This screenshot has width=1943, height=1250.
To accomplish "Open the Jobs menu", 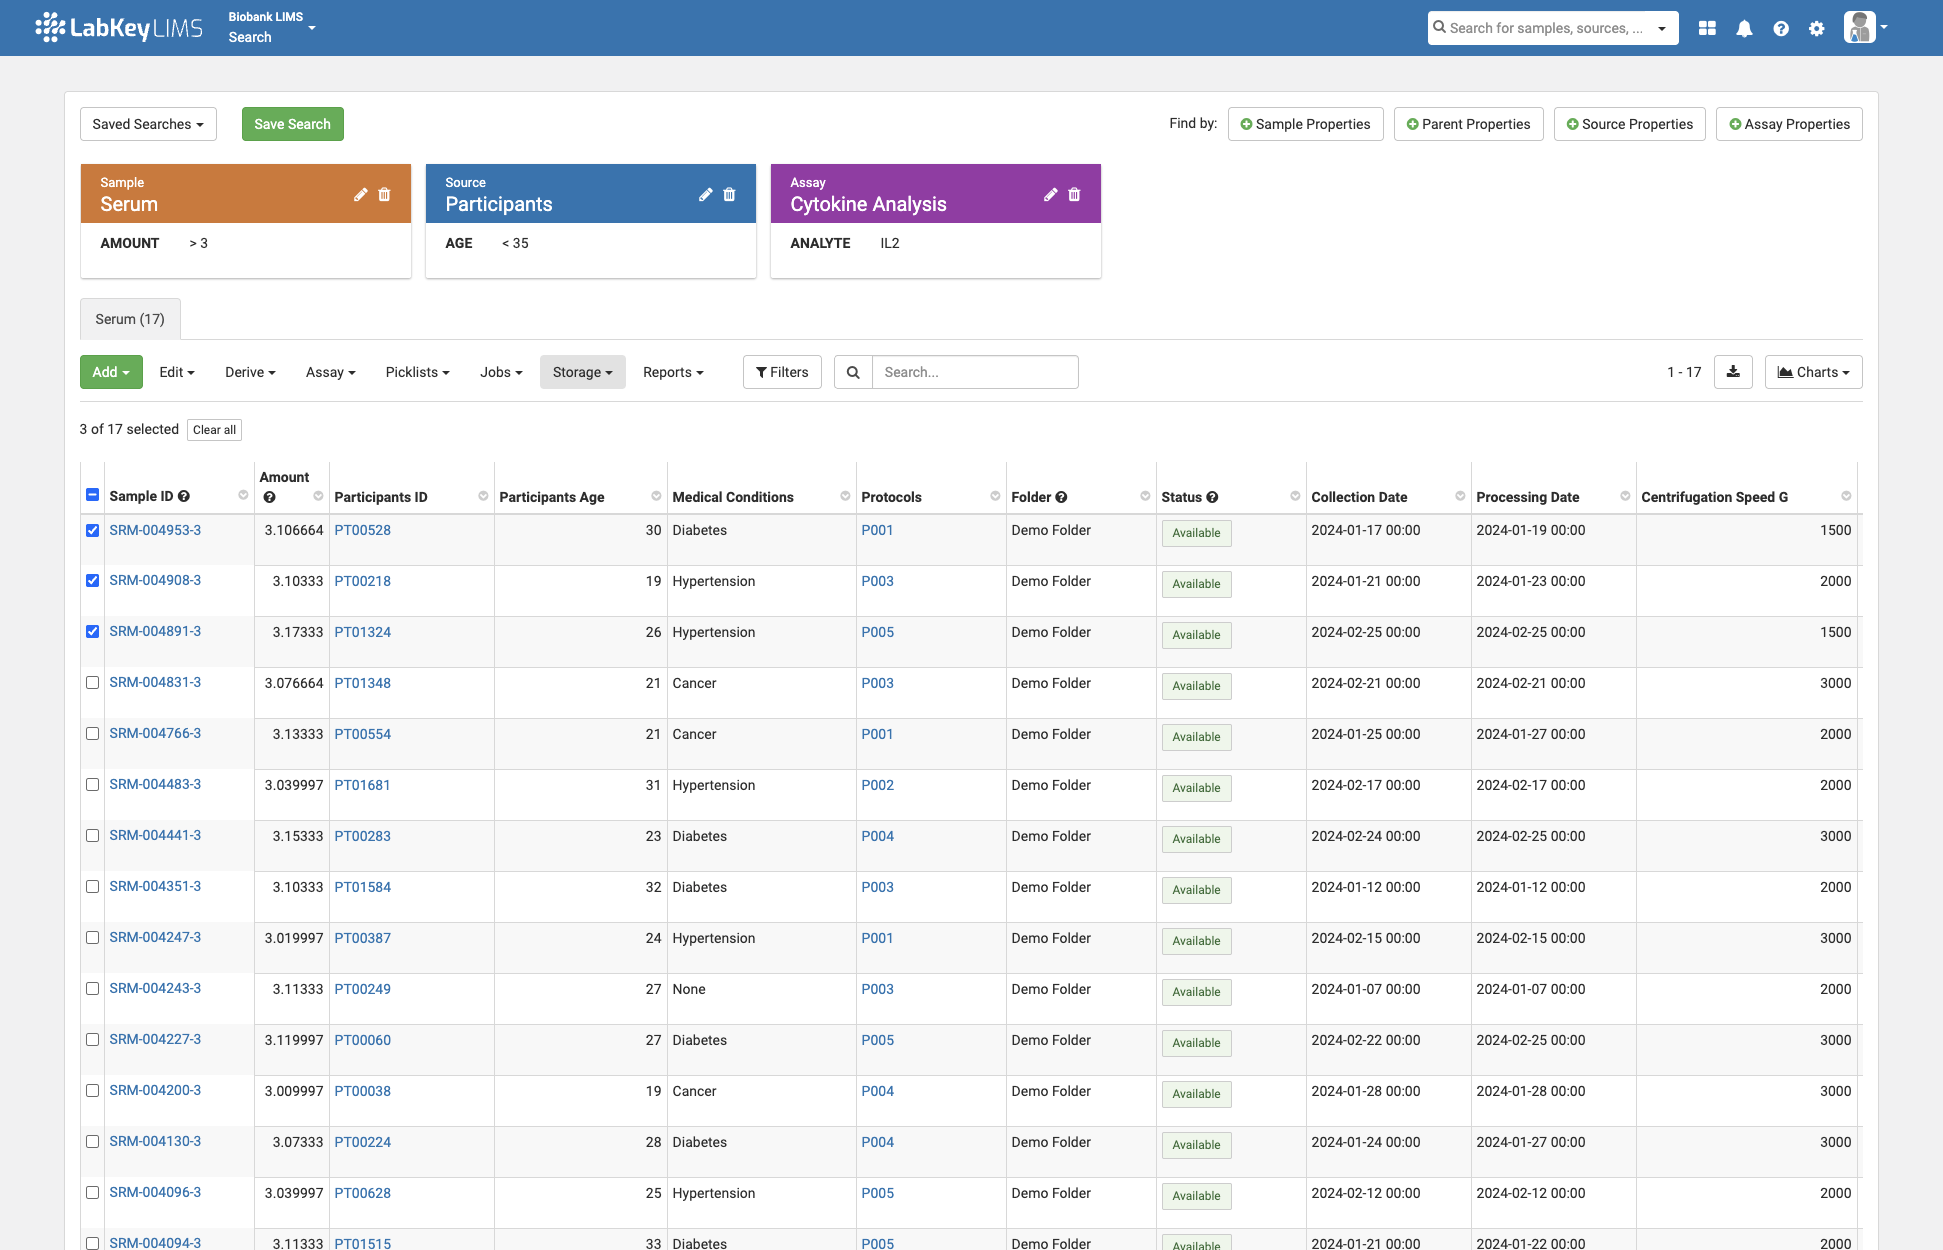I will tap(501, 372).
